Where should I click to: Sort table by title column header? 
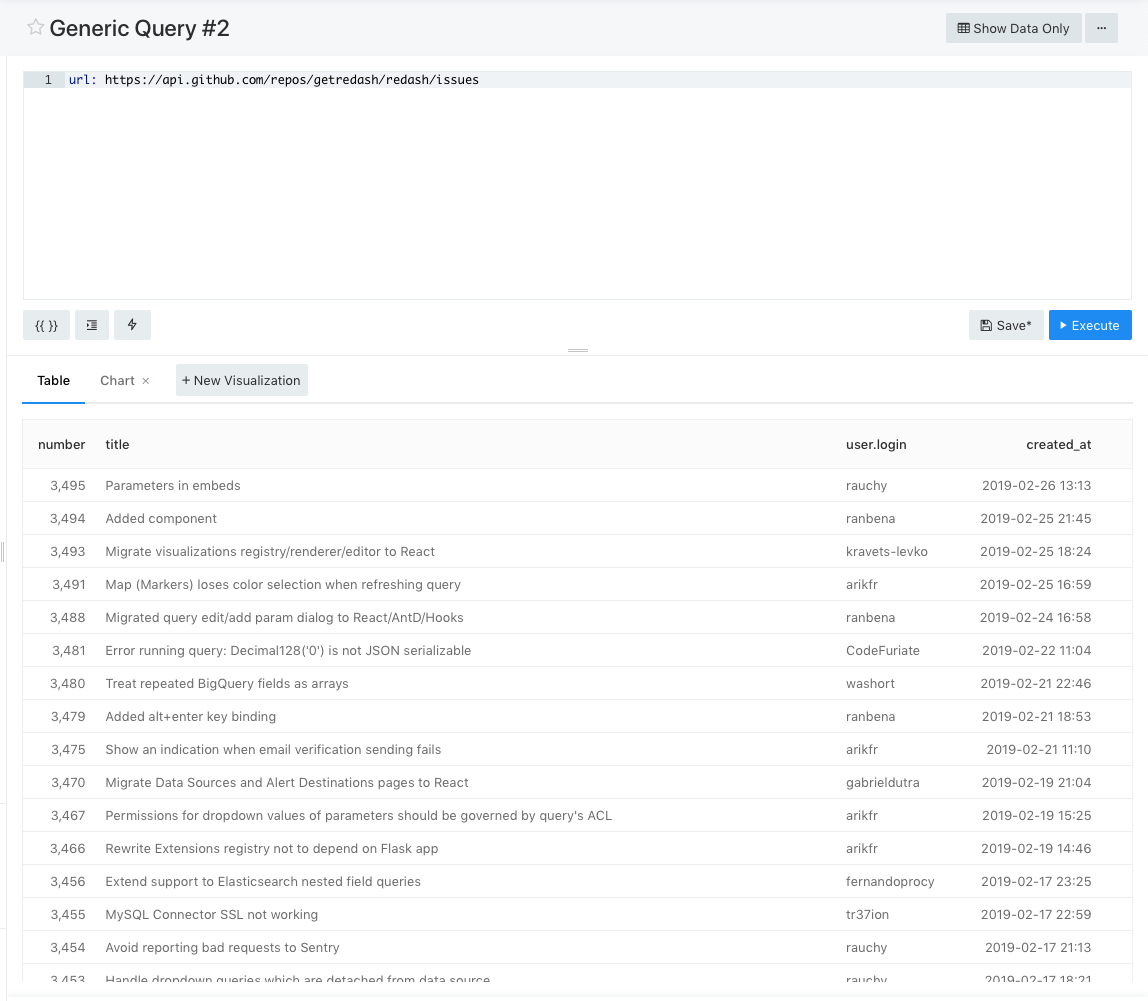point(118,444)
